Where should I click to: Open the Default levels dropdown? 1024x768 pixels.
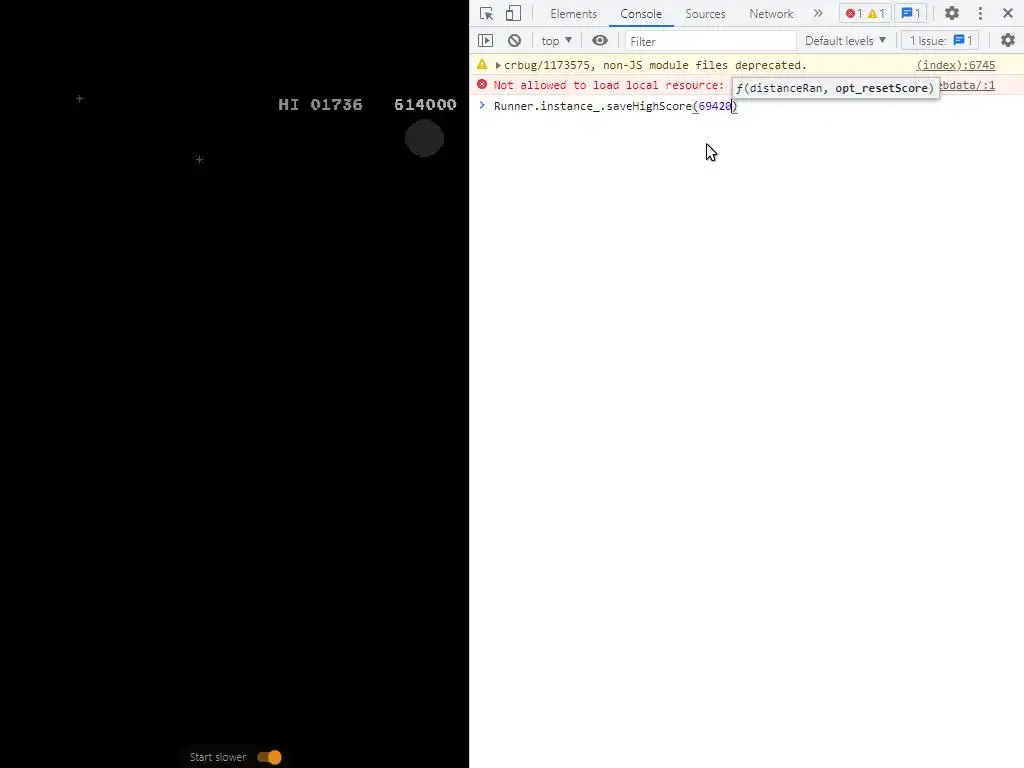845,40
